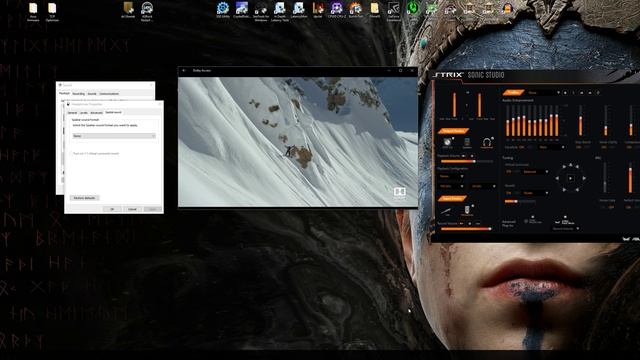Click the right speaker arrow in the surround layout
The width and height of the screenshot is (640, 360).
click(584, 178)
